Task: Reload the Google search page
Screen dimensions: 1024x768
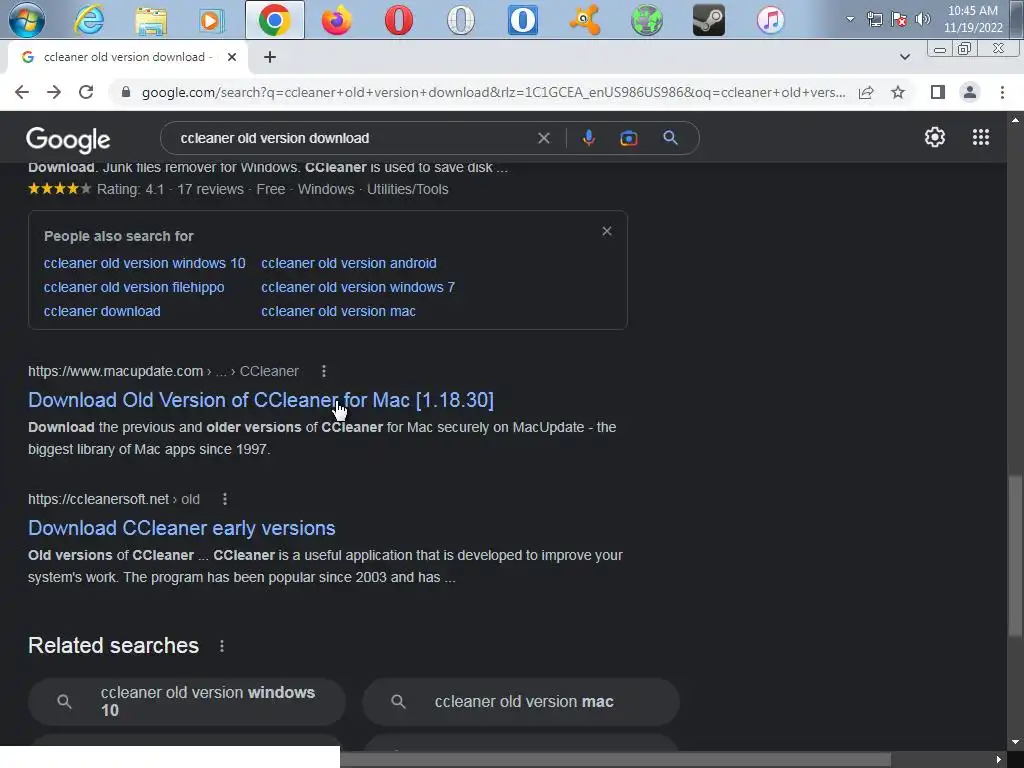Action: coord(86,92)
